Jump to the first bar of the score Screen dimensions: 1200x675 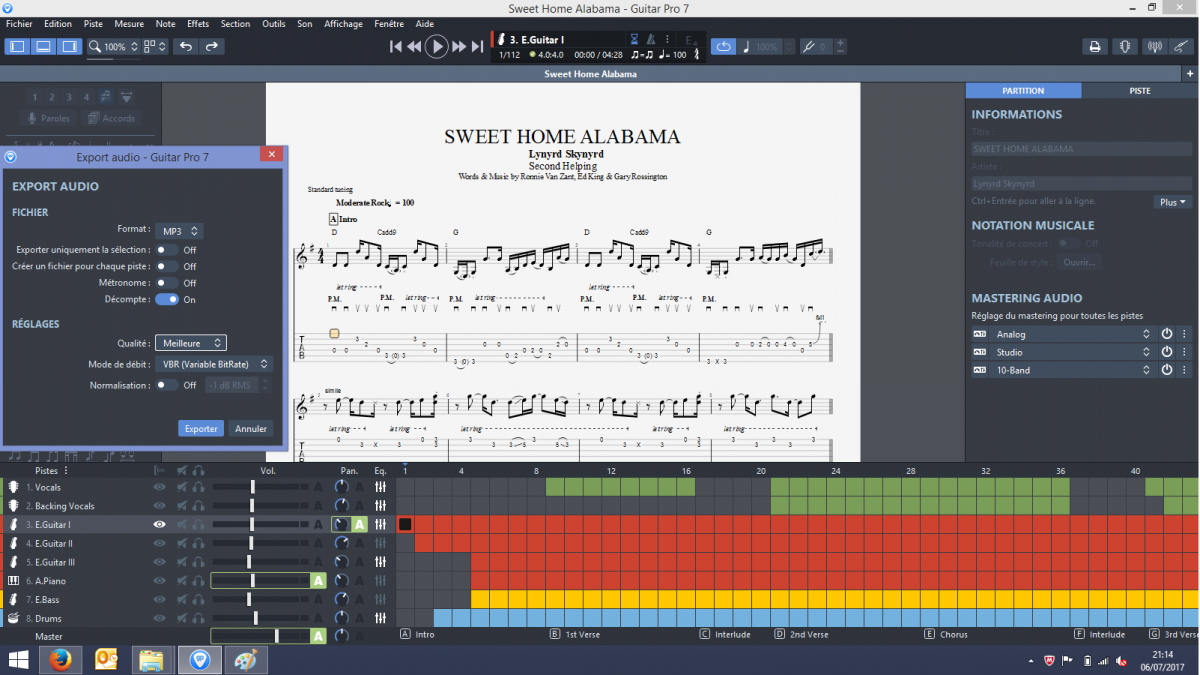396,46
